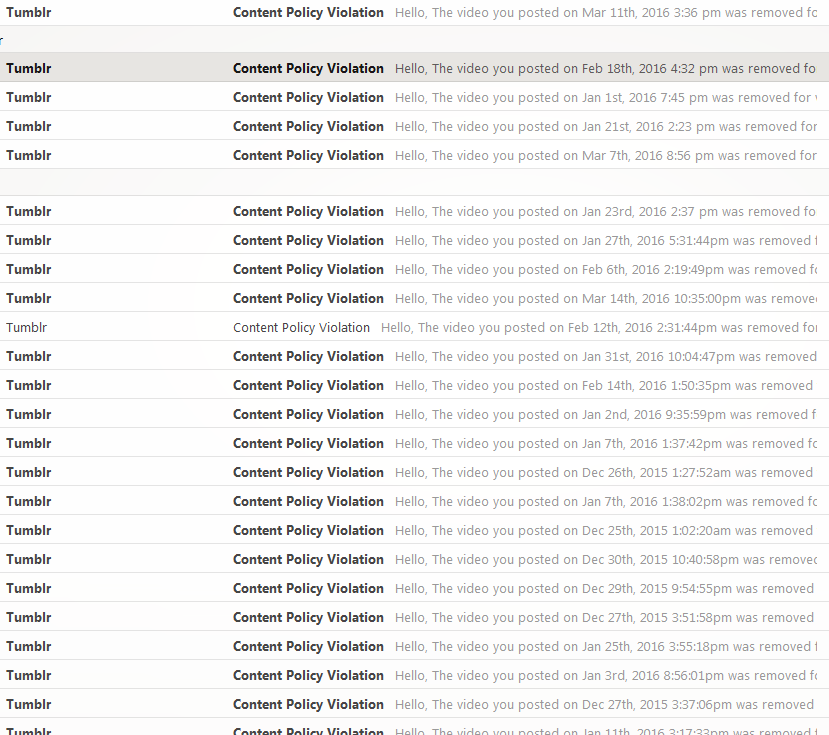The height and width of the screenshot is (735, 829).
Task: Click the Jan 21st, 2016 2:23 pm email row
Action: (x=414, y=126)
